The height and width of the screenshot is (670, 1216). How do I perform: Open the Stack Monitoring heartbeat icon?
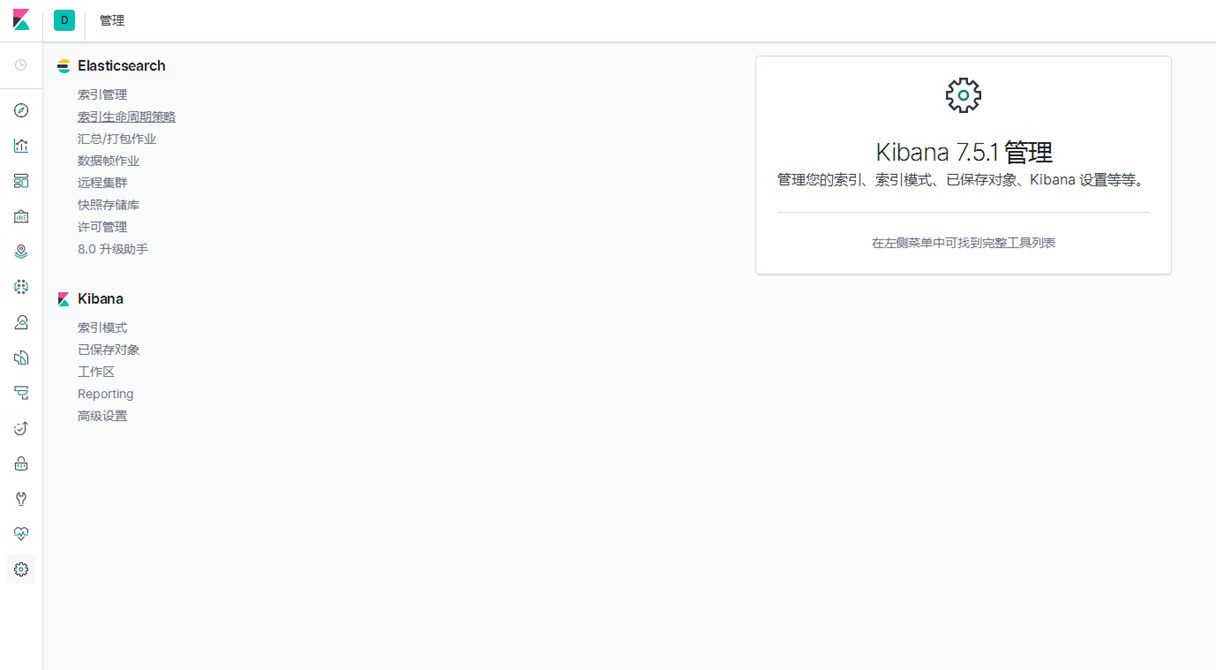(21, 534)
